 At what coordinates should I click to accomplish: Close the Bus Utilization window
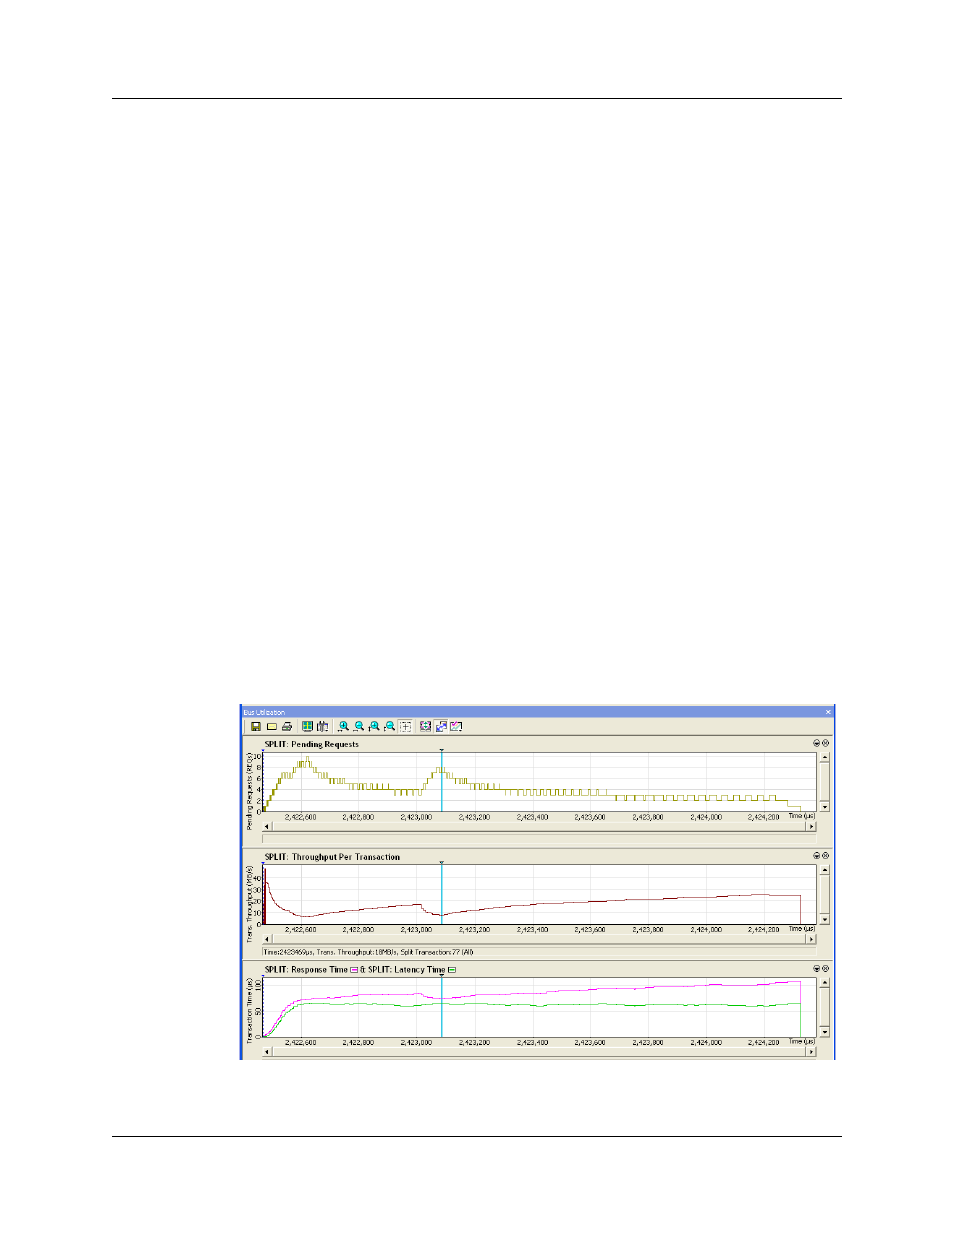pyautogui.click(x=828, y=712)
